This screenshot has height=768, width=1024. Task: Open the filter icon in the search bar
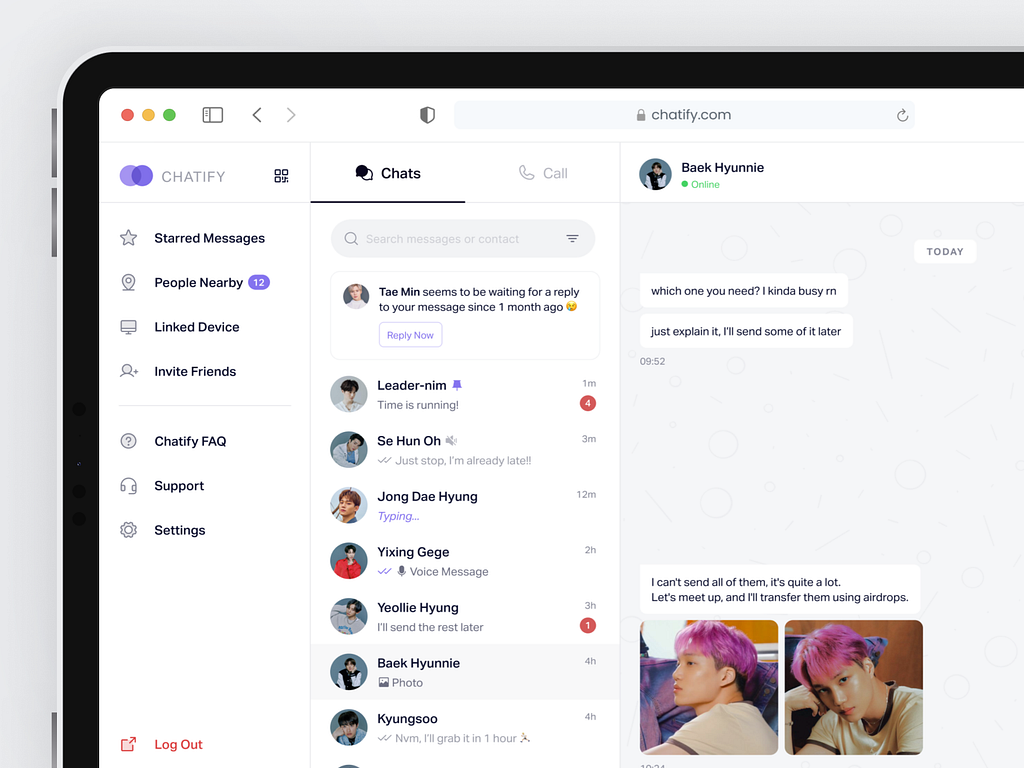(x=572, y=239)
